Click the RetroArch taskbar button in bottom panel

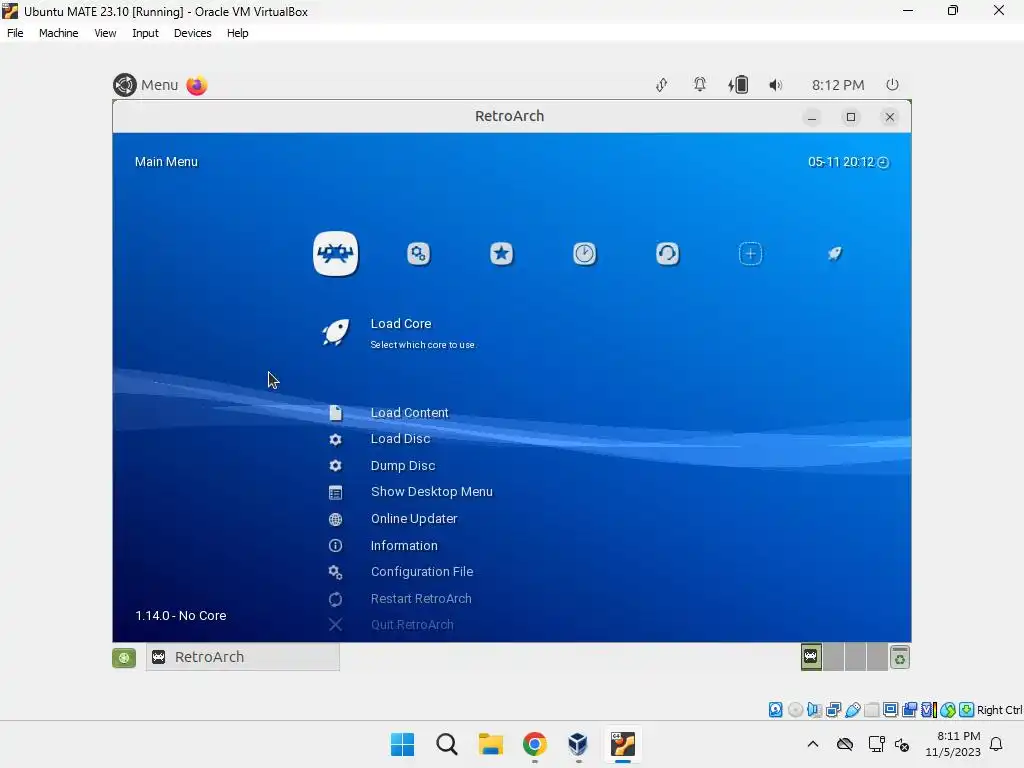click(242, 657)
